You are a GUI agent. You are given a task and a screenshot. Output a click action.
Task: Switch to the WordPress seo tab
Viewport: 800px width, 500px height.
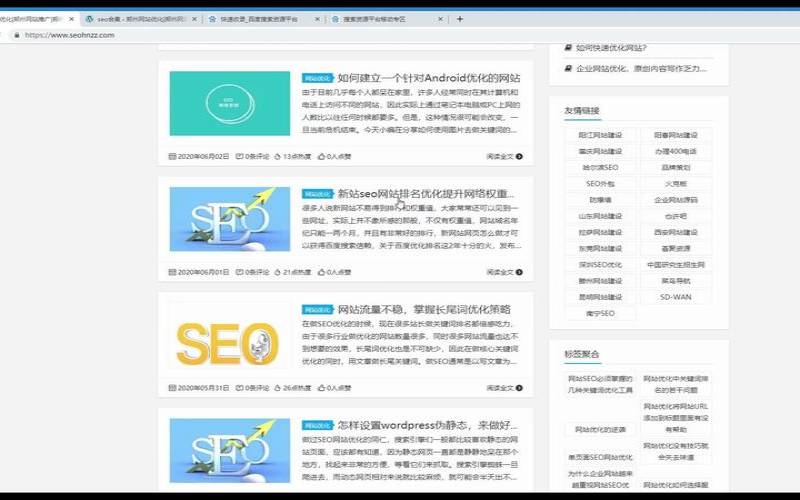point(142,19)
